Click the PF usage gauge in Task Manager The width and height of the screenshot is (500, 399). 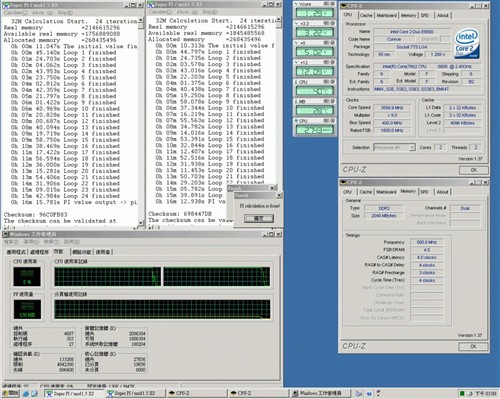[x=27, y=309]
